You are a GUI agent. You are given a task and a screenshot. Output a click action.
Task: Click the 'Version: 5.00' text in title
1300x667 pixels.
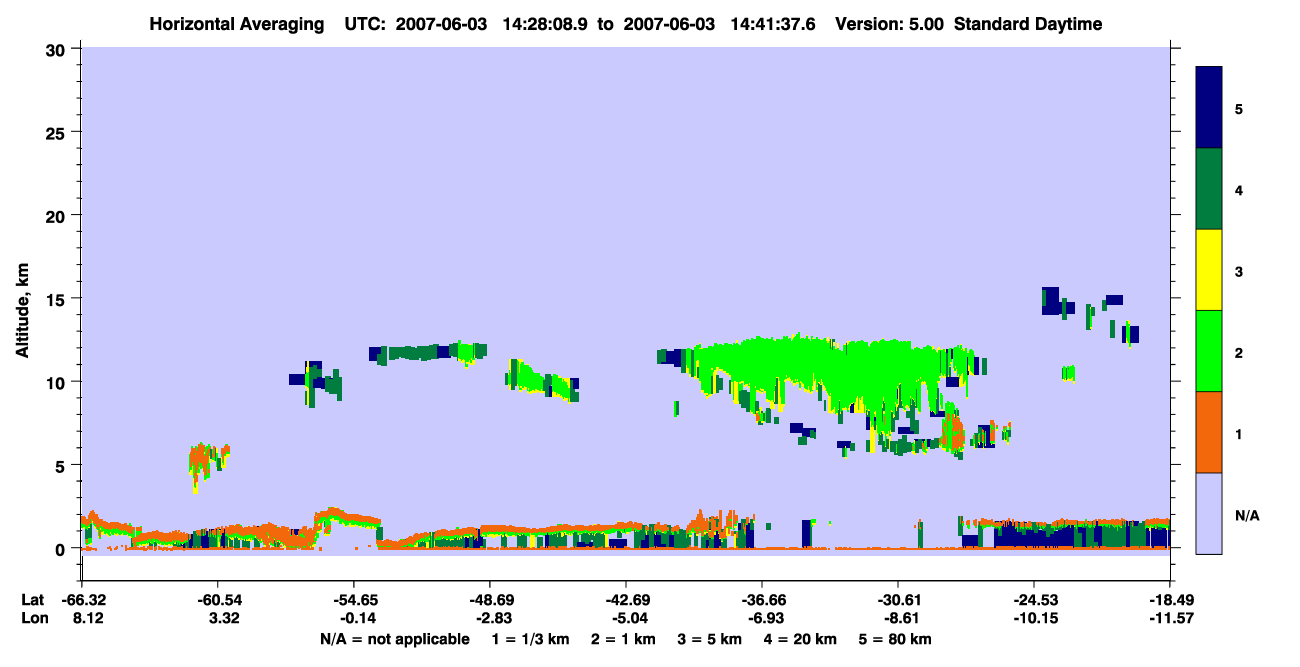(x=888, y=24)
